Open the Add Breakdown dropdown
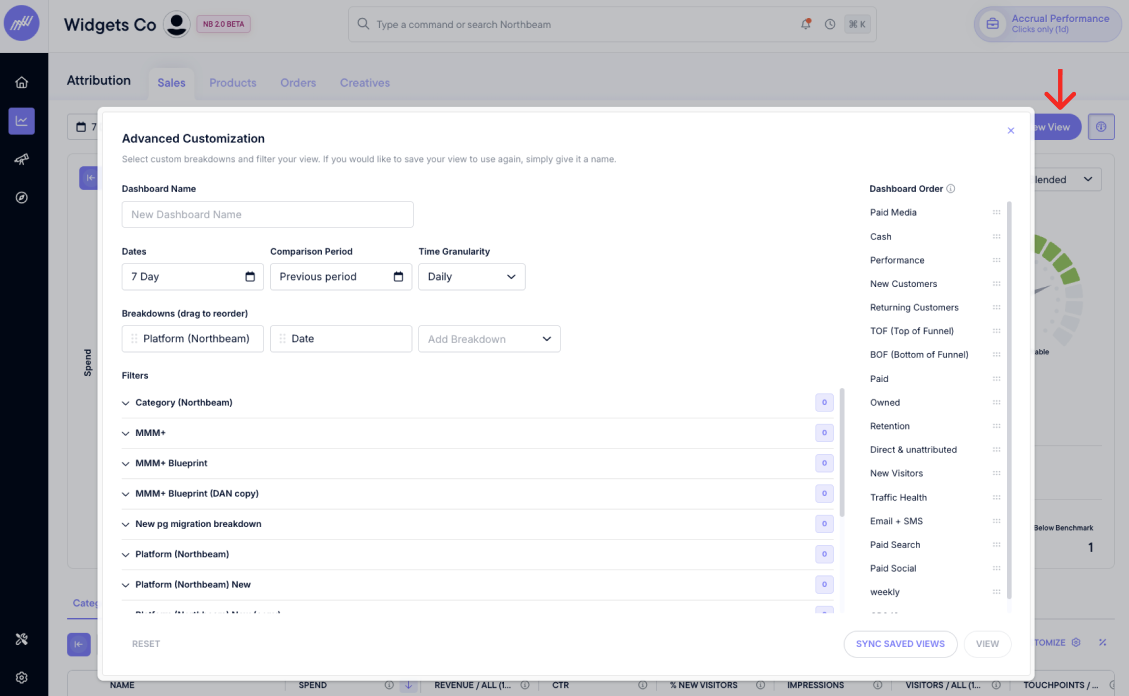Image resolution: width=1129 pixels, height=696 pixels. (489, 339)
